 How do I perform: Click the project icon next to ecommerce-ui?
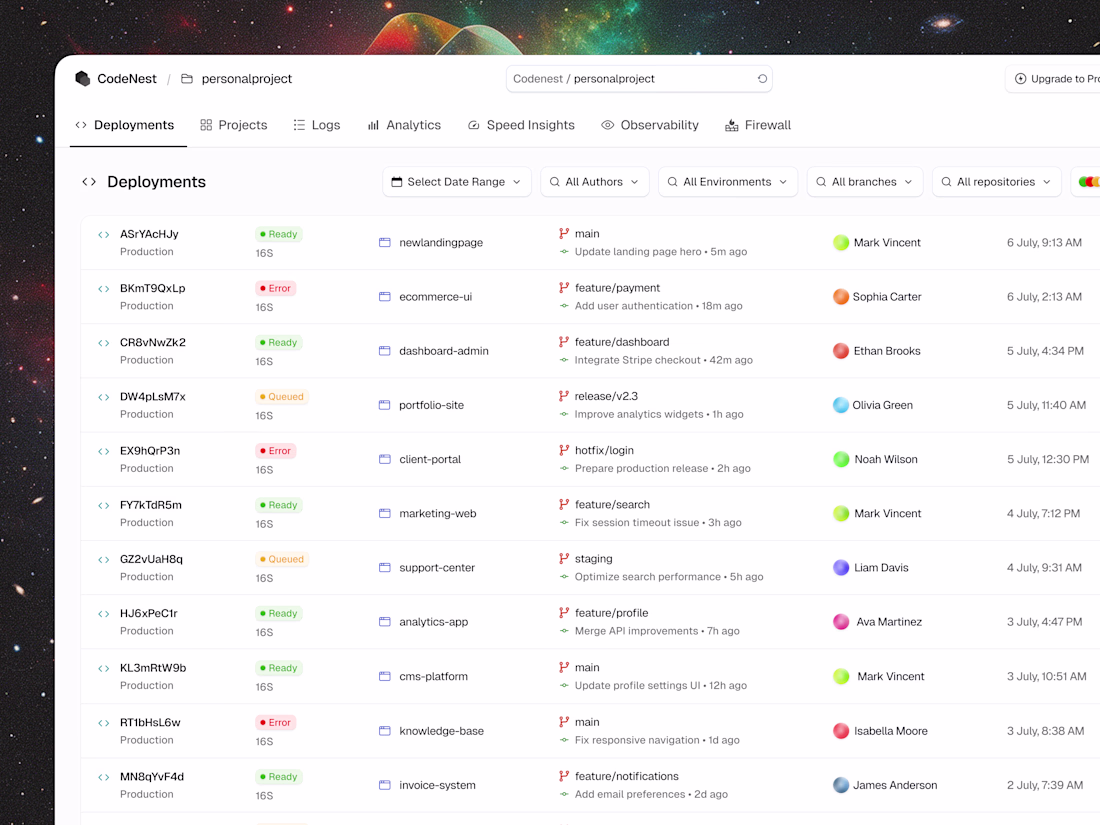tap(384, 297)
